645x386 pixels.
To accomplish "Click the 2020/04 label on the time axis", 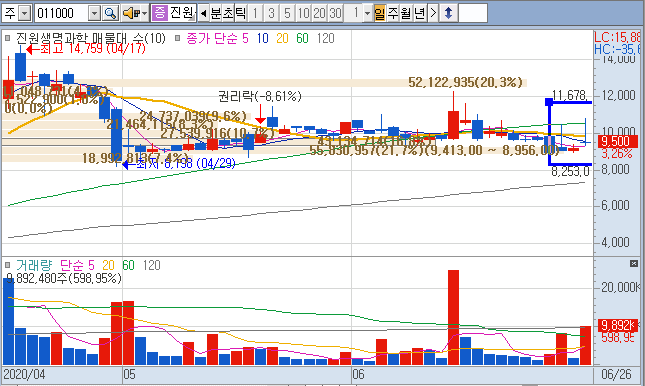I will [x=24, y=374].
